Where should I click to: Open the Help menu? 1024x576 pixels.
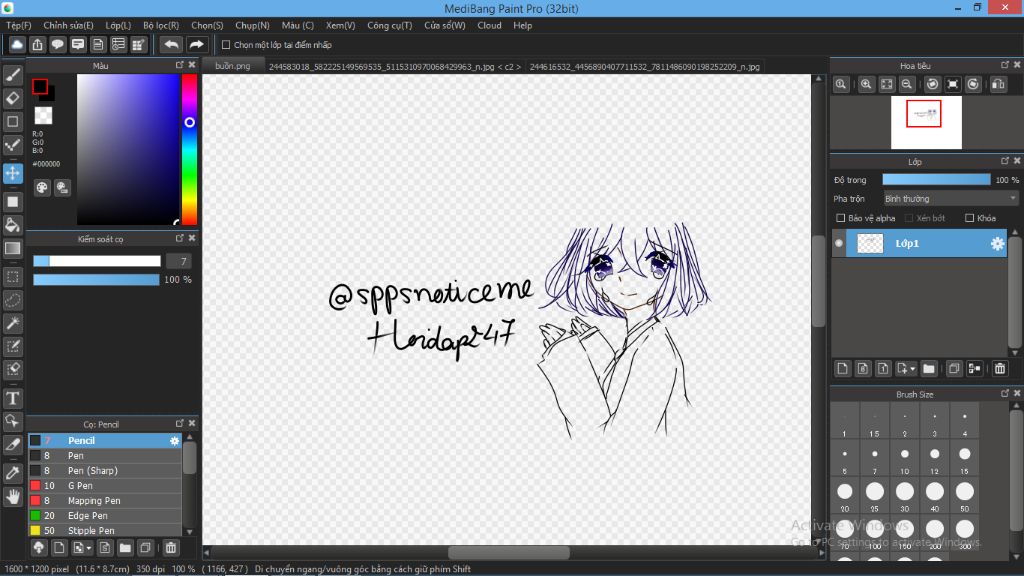point(522,25)
